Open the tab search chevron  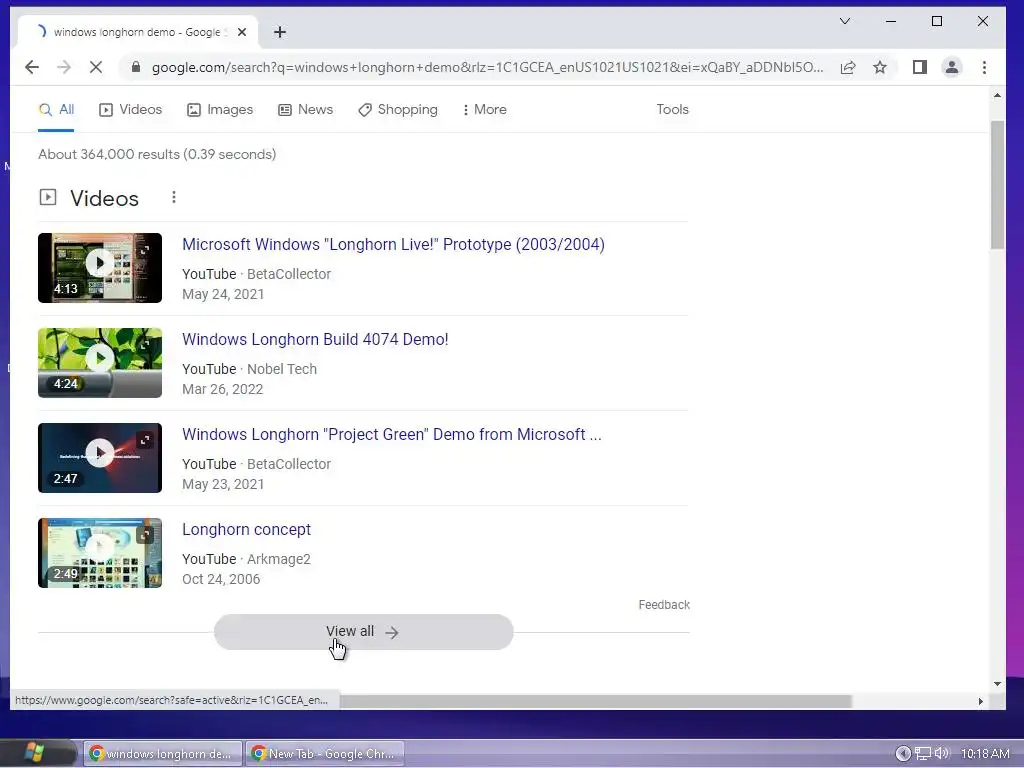point(844,21)
